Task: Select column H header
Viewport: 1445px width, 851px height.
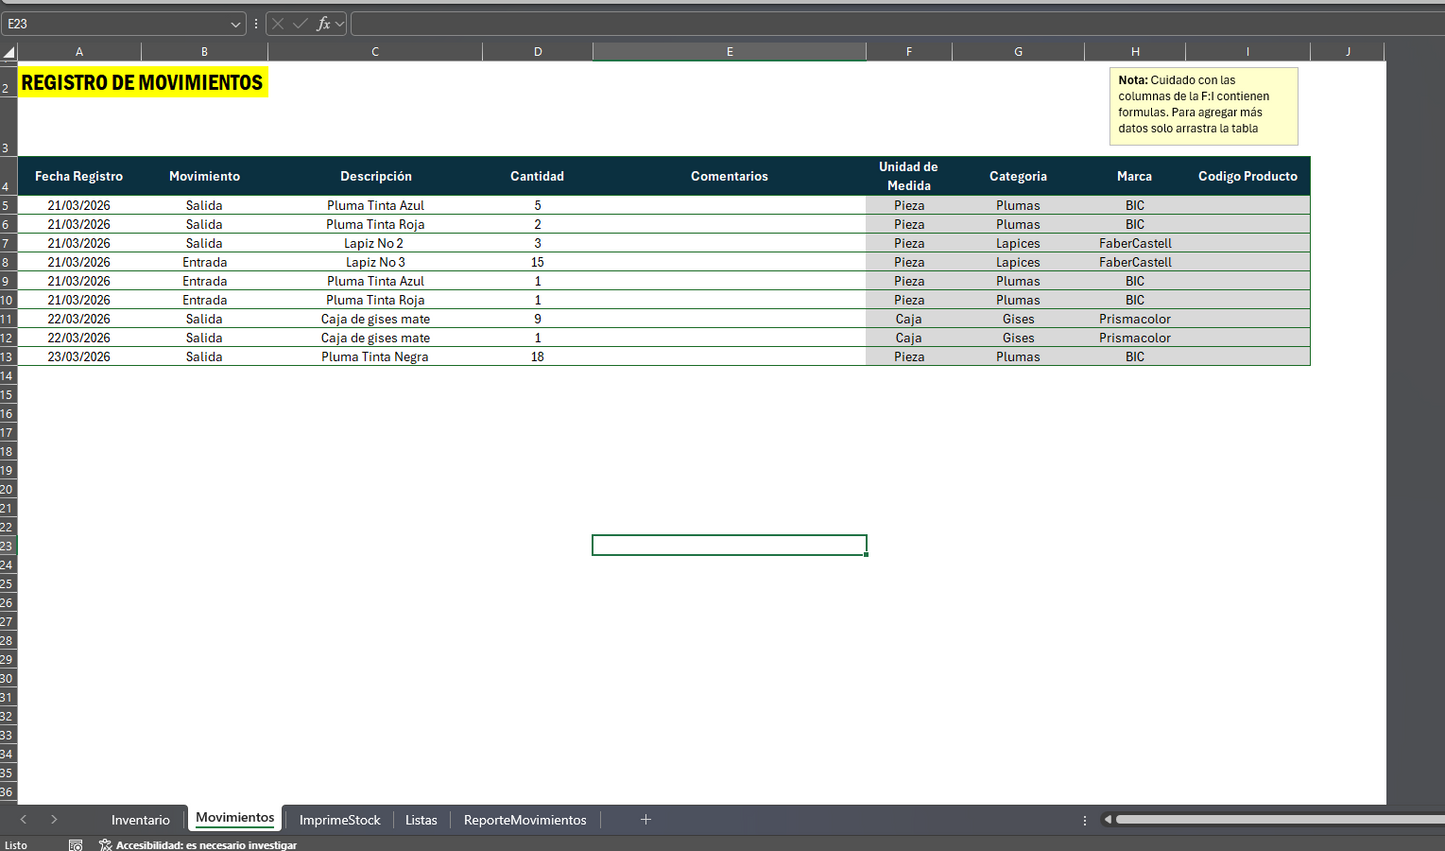Action: 1135,52
